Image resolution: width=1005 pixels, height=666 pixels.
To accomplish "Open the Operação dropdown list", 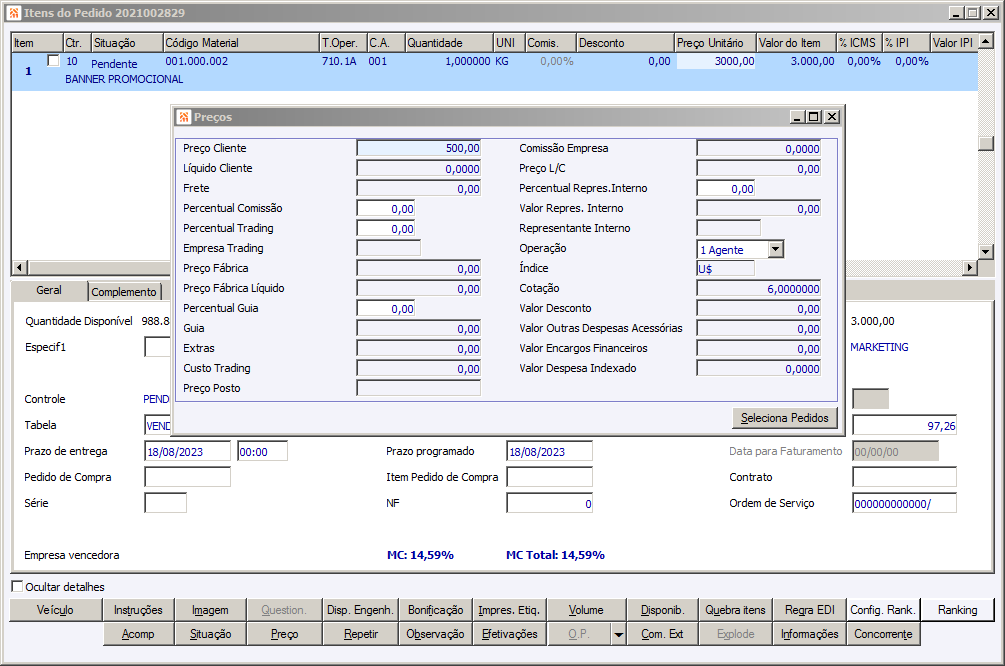I will [x=776, y=249].
